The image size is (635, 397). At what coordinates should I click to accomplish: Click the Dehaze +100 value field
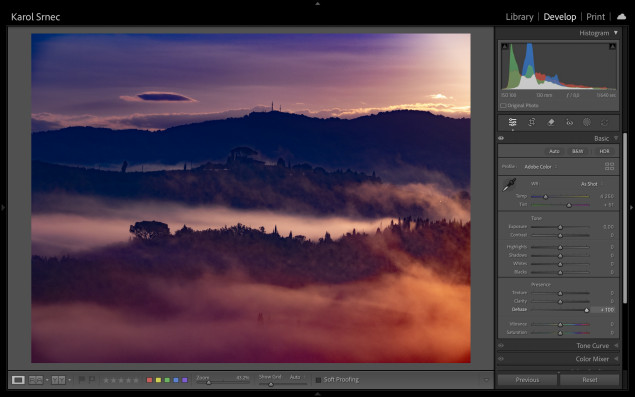[x=603, y=309]
